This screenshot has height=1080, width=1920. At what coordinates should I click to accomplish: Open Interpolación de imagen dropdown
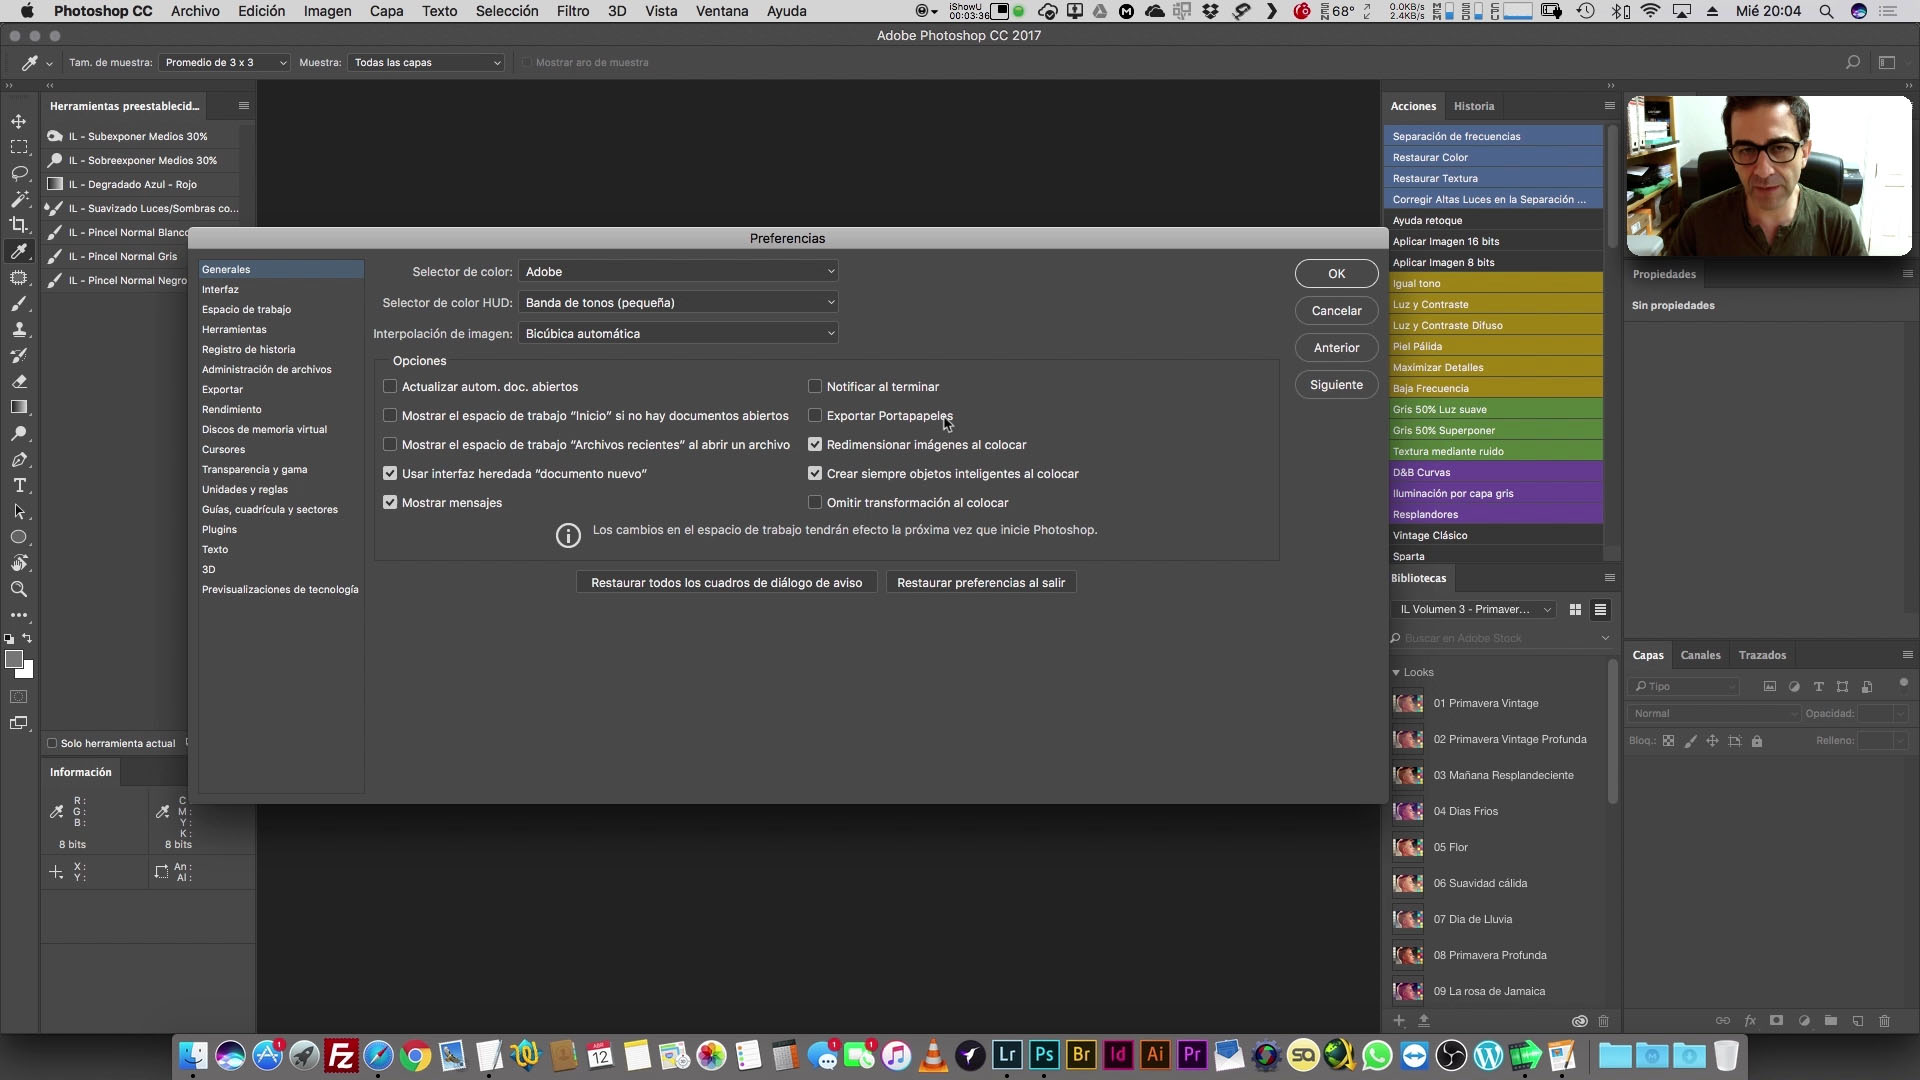tap(678, 333)
